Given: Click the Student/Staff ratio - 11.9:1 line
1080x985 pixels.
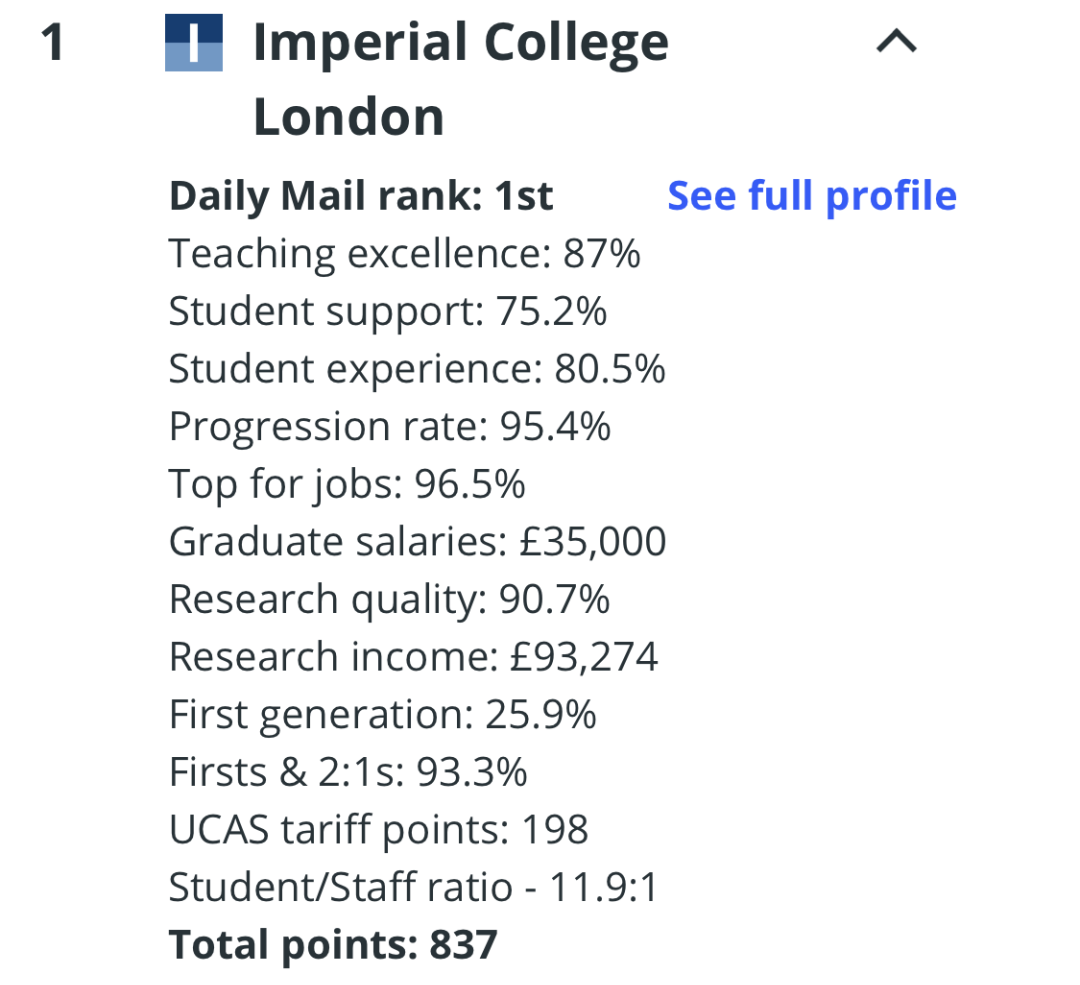Looking at the screenshot, I should (413, 886).
